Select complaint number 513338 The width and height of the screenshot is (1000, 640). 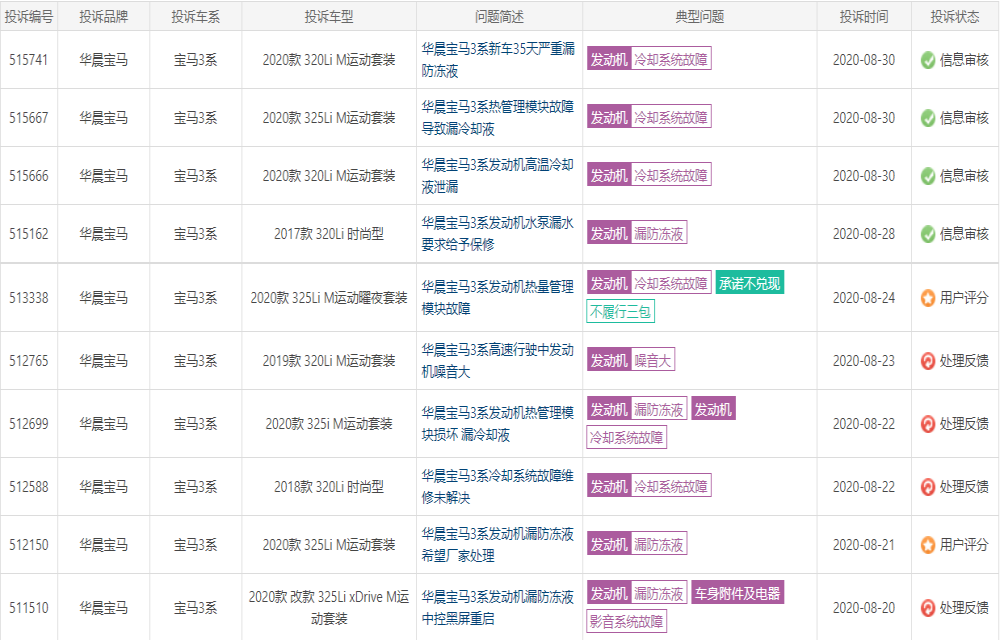coord(29,298)
